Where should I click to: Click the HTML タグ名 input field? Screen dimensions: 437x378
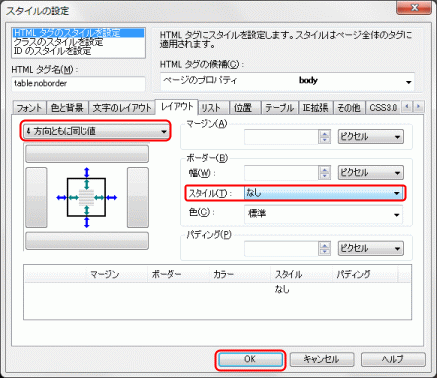click(x=78, y=83)
